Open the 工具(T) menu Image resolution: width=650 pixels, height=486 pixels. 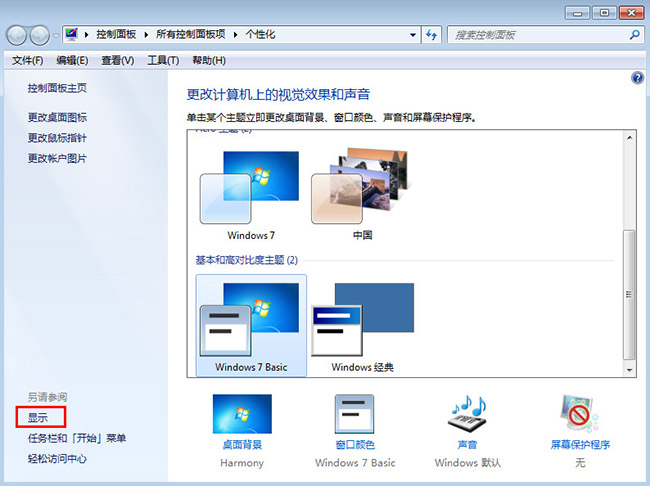pyautogui.click(x=163, y=61)
